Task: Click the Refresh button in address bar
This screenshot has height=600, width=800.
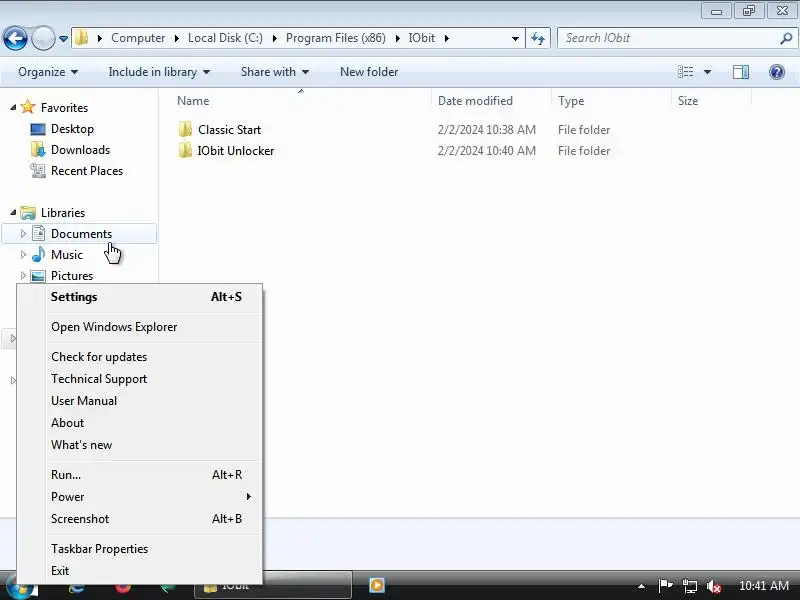Action: point(538,38)
